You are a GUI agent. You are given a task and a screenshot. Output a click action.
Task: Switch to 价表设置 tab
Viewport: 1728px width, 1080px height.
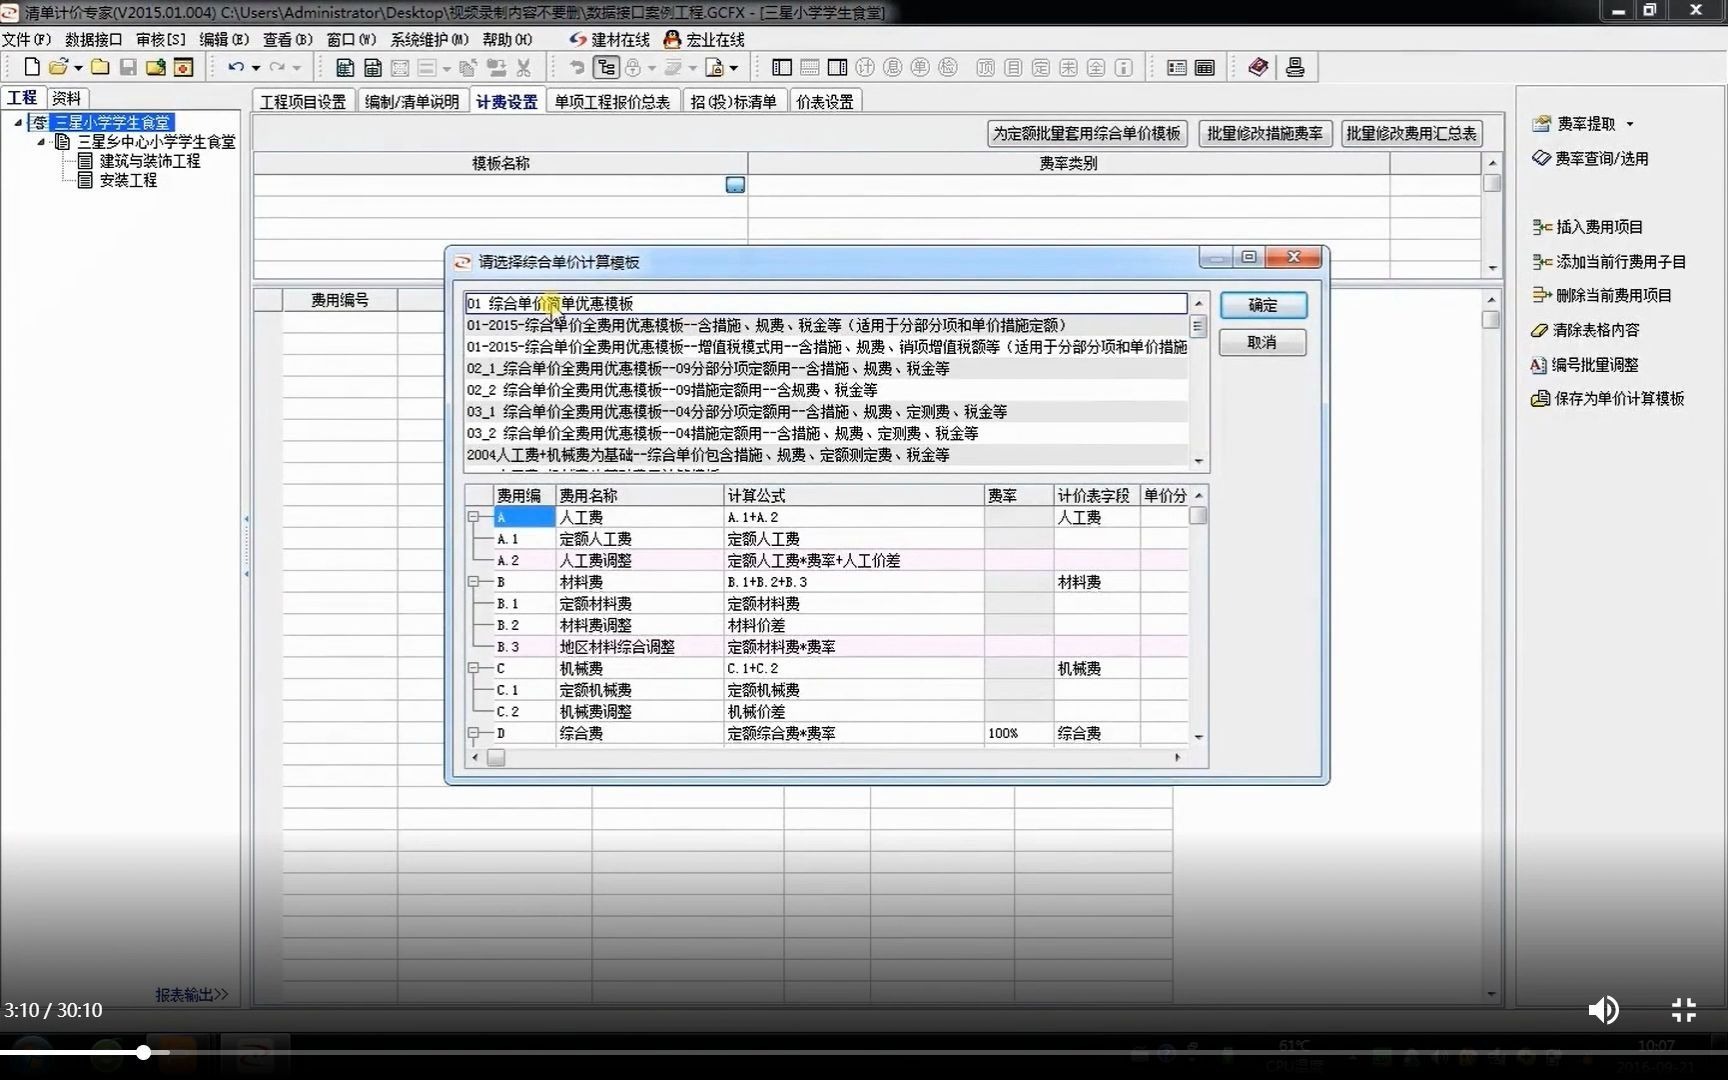click(x=825, y=102)
